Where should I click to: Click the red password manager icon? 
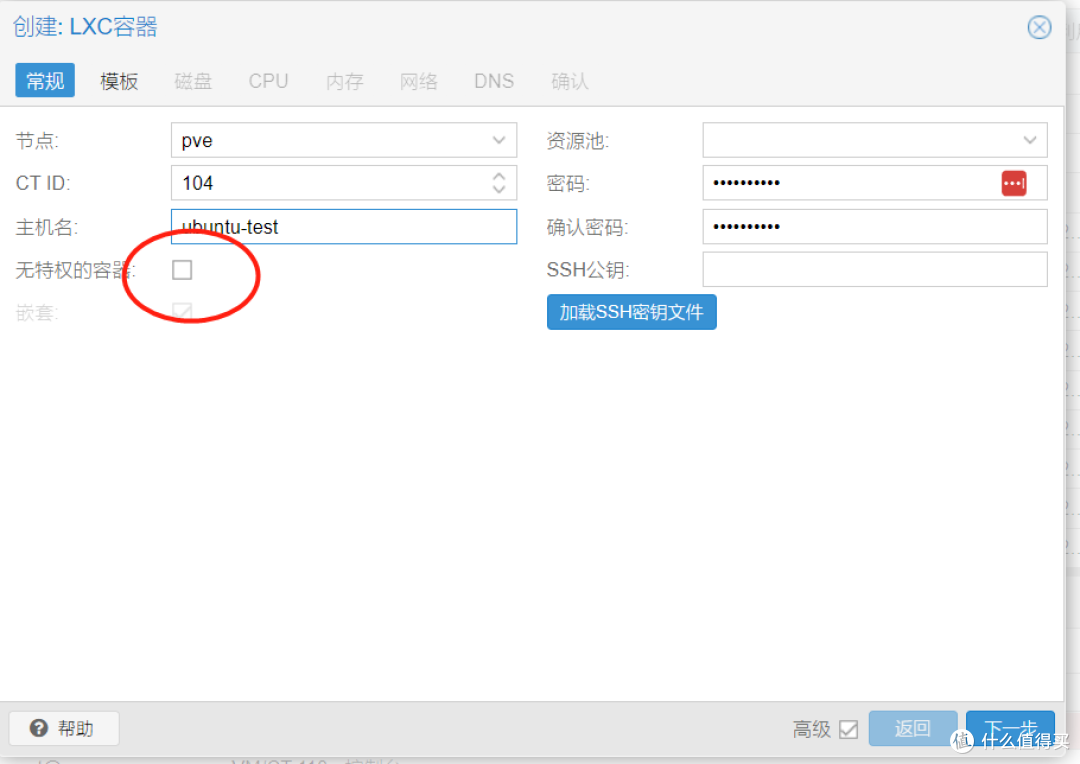(1013, 183)
